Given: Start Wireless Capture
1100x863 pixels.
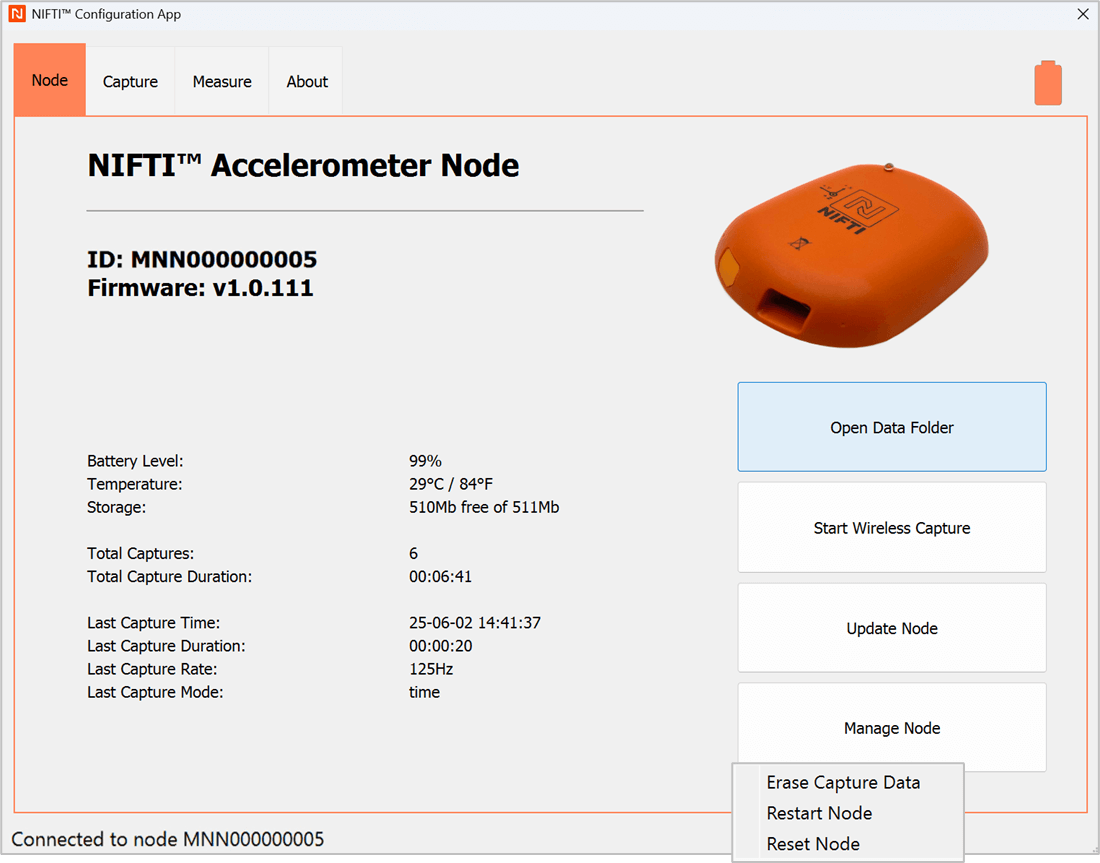Looking at the screenshot, I should tap(892, 528).
